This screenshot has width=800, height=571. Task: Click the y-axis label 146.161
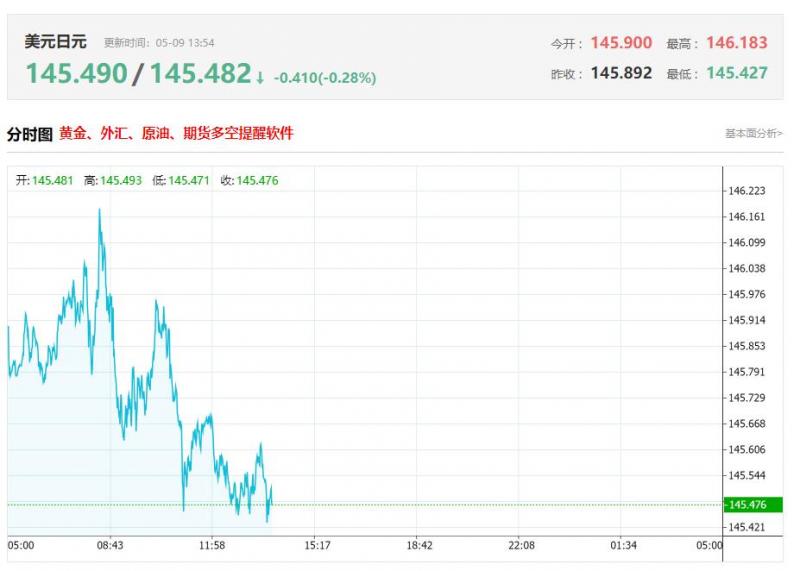tap(746, 217)
